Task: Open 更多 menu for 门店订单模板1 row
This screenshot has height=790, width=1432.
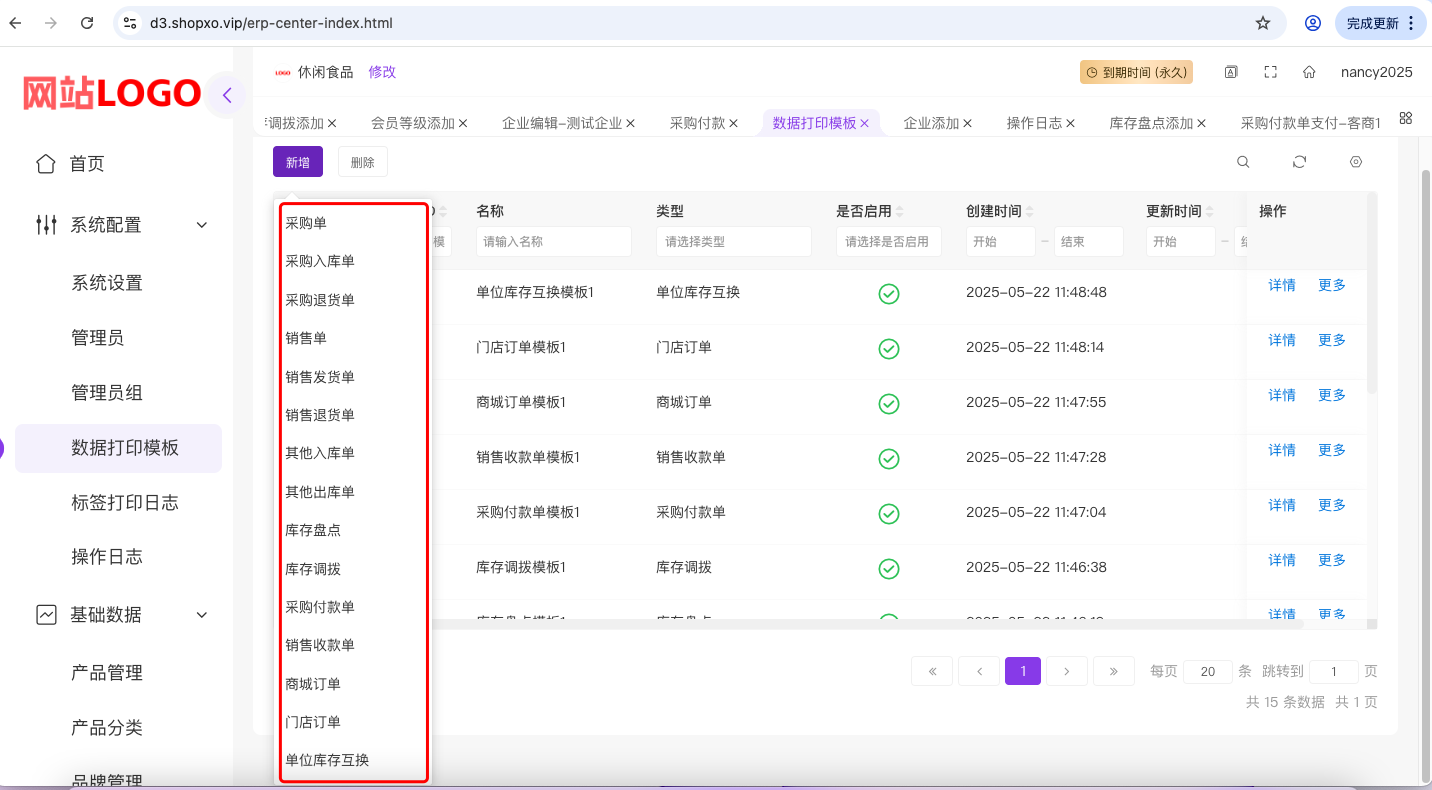Action: [1332, 340]
